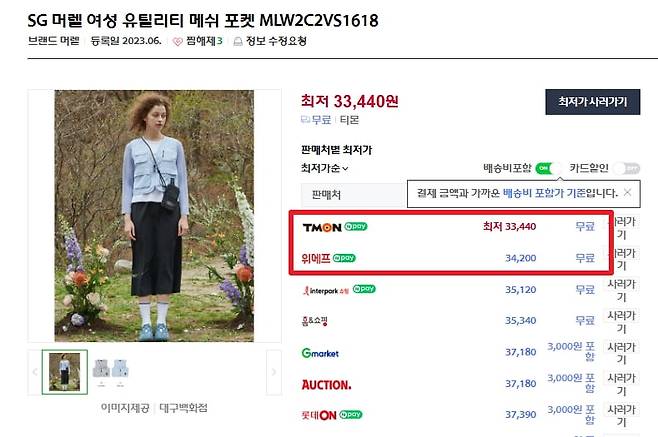Toggle off the 배송비포함 switch

coord(548,168)
